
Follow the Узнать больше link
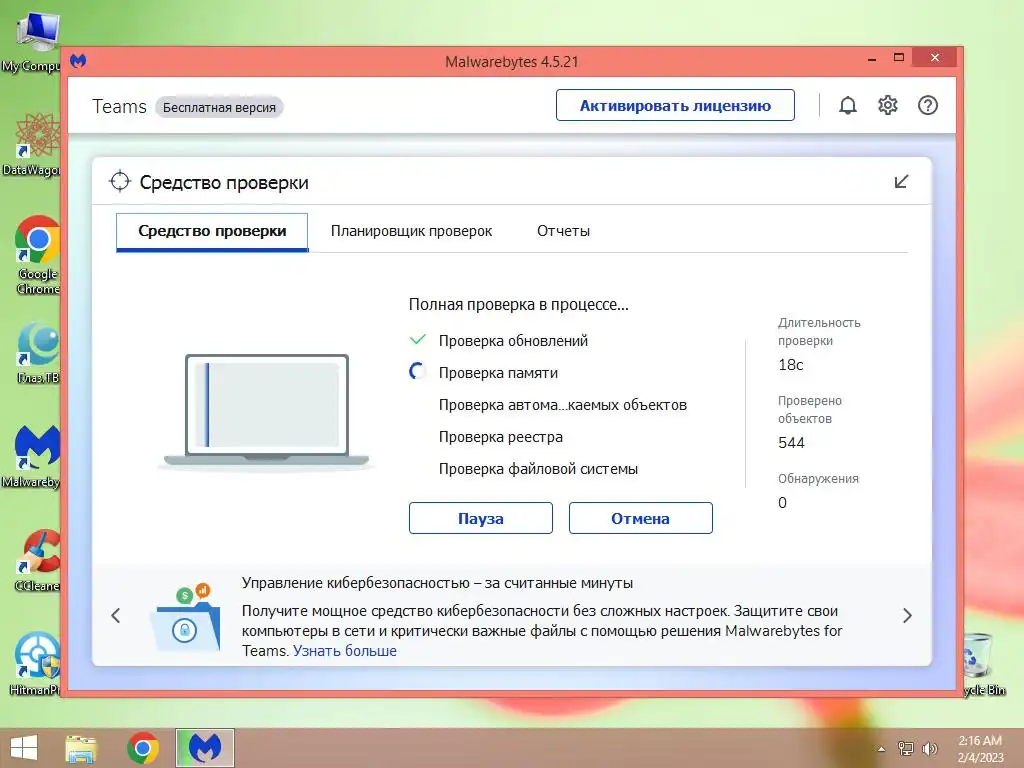tap(345, 650)
